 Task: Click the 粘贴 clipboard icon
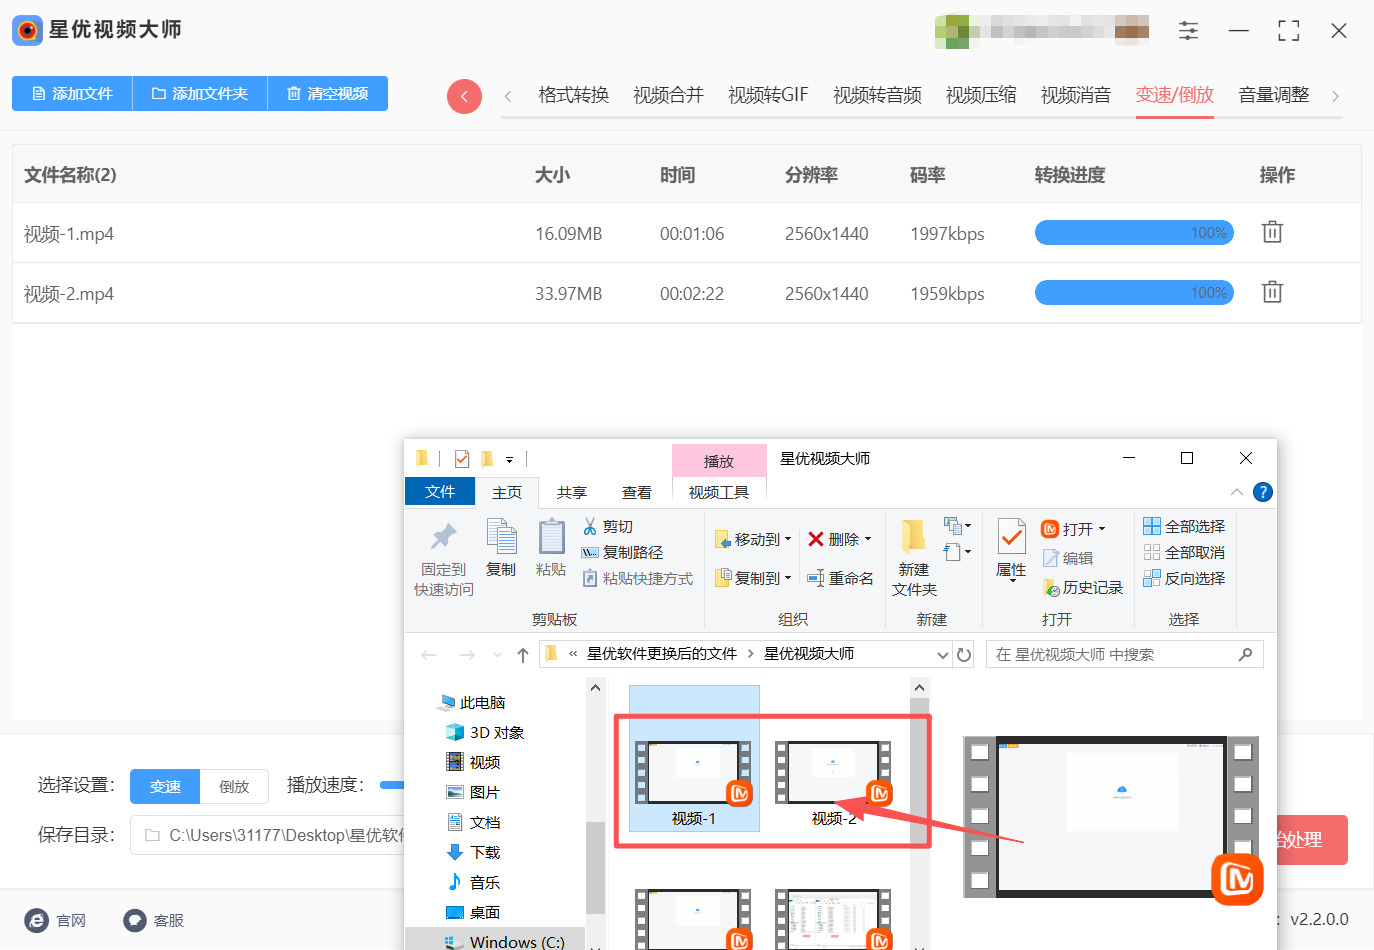551,536
